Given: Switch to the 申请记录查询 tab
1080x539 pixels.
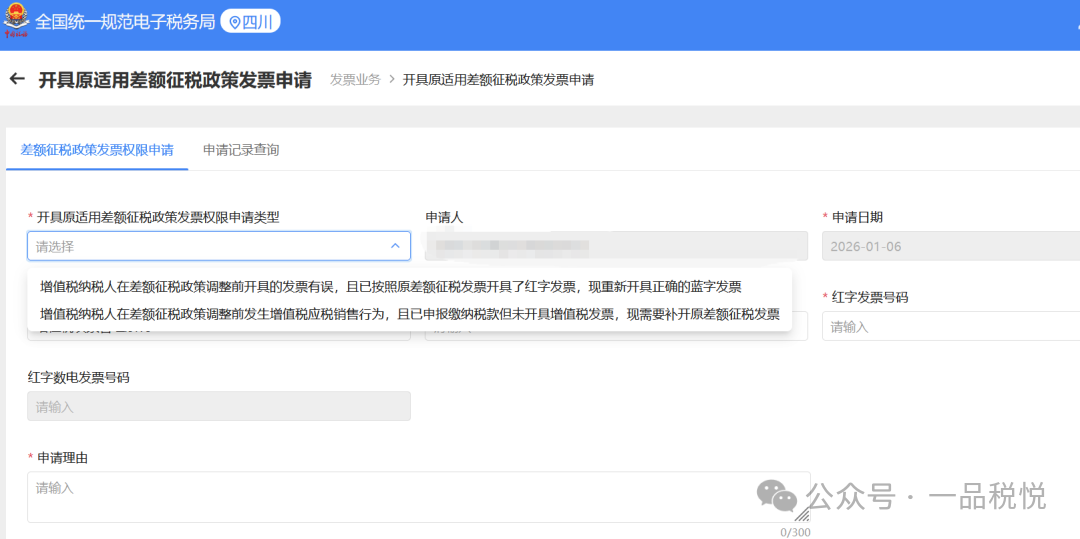Looking at the screenshot, I should pos(241,150).
